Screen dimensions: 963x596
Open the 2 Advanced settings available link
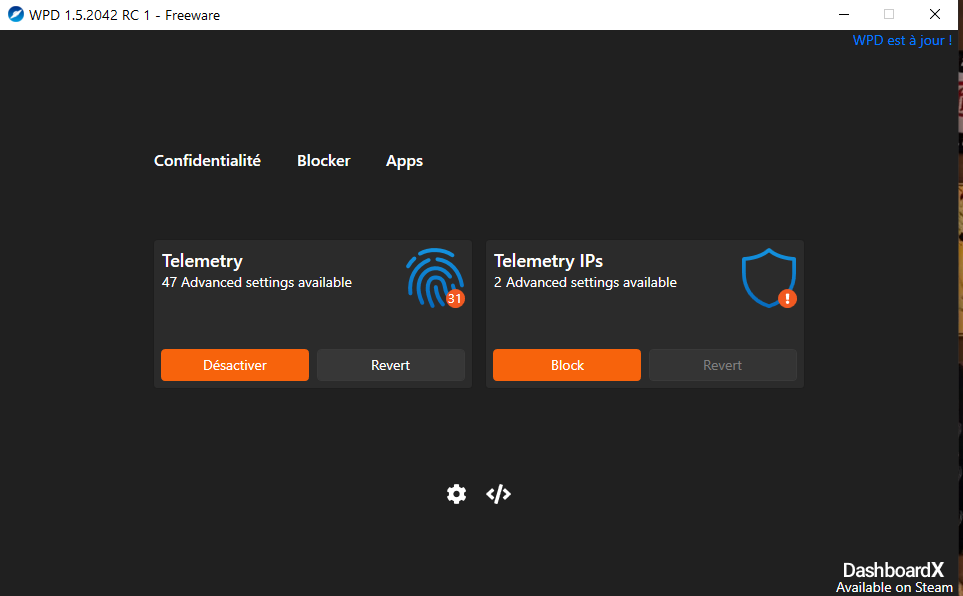[585, 283]
